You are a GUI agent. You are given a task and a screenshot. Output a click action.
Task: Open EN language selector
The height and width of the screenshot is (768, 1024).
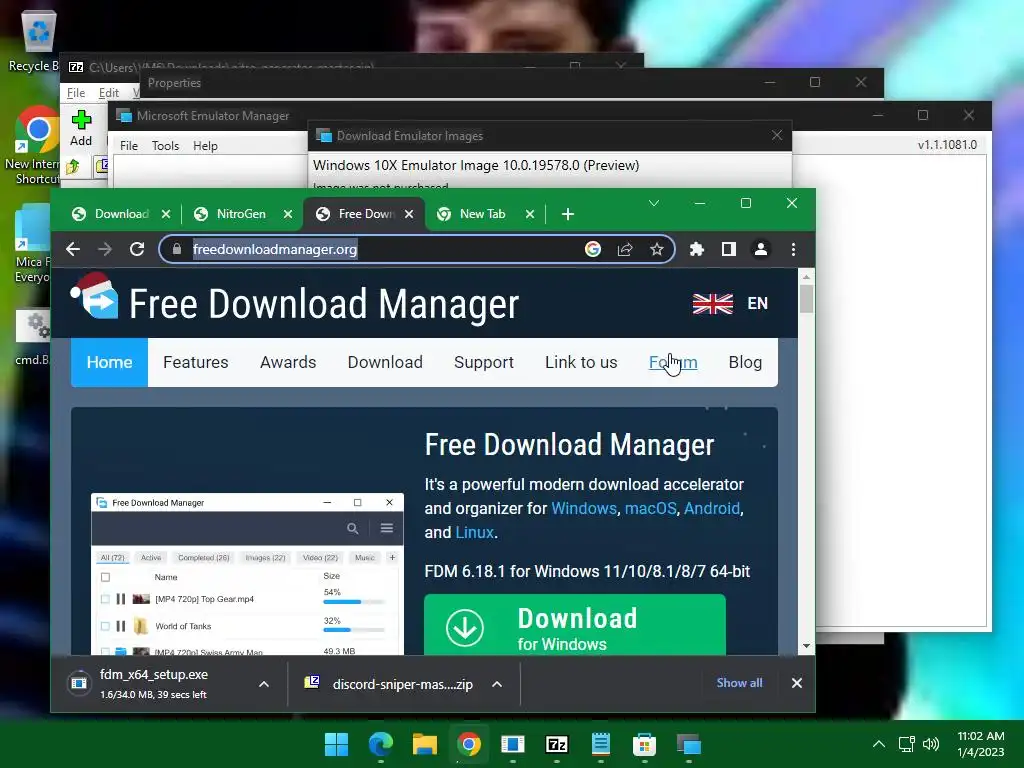click(x=758, y=304)
